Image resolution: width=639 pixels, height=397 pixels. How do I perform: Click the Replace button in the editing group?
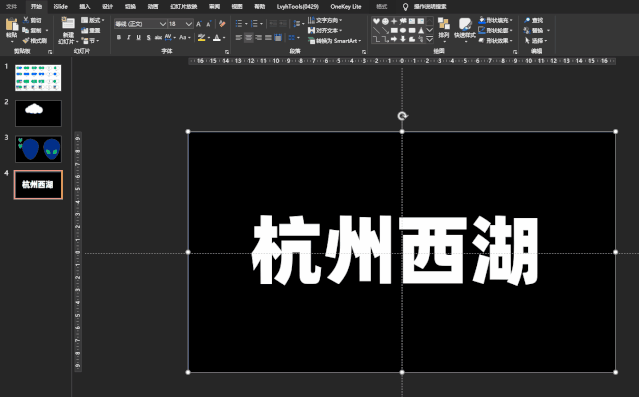pyautogui.click(x=536, y=30)
